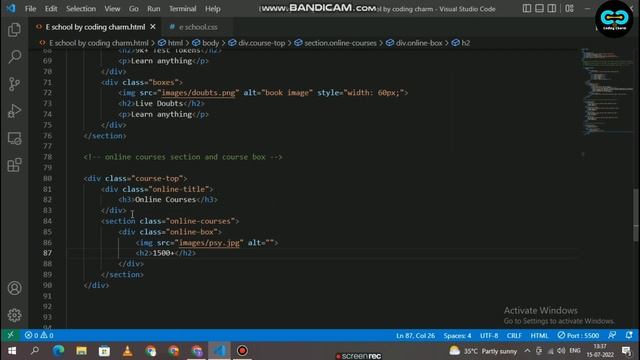
Task: Open the Remote Explorer view
Action: 14,138
